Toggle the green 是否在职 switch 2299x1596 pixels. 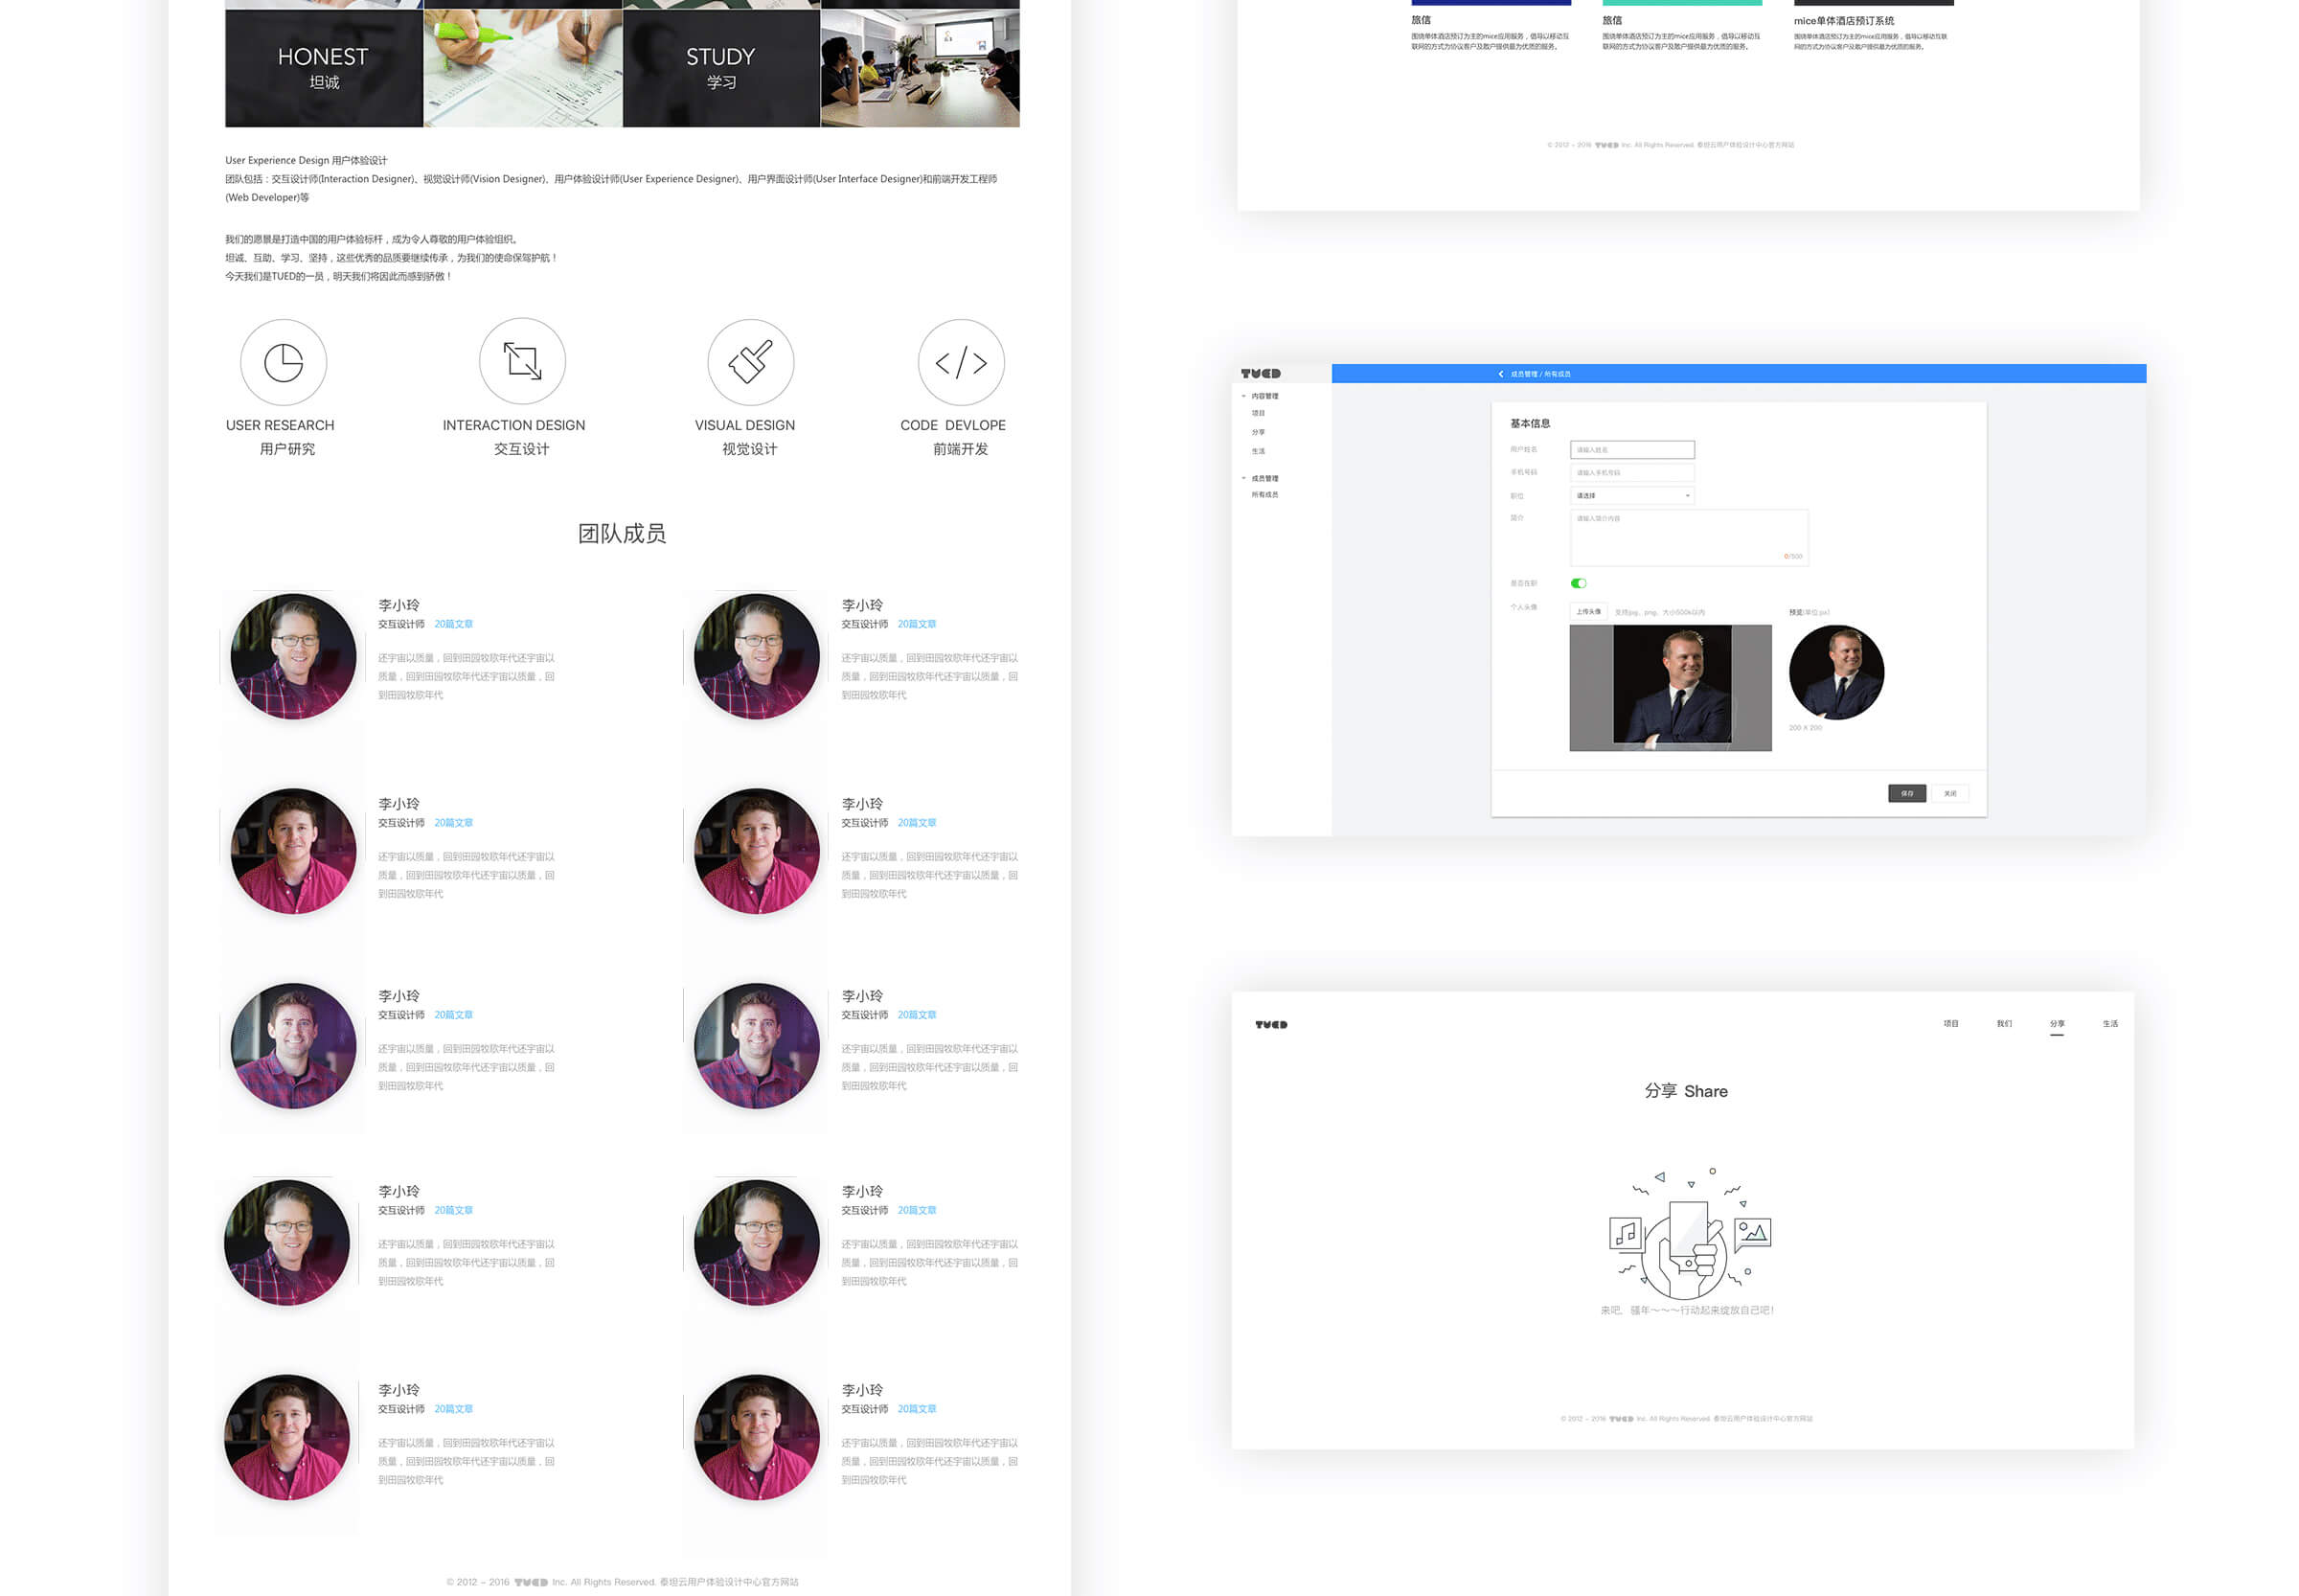click(x=1578, y=583)
